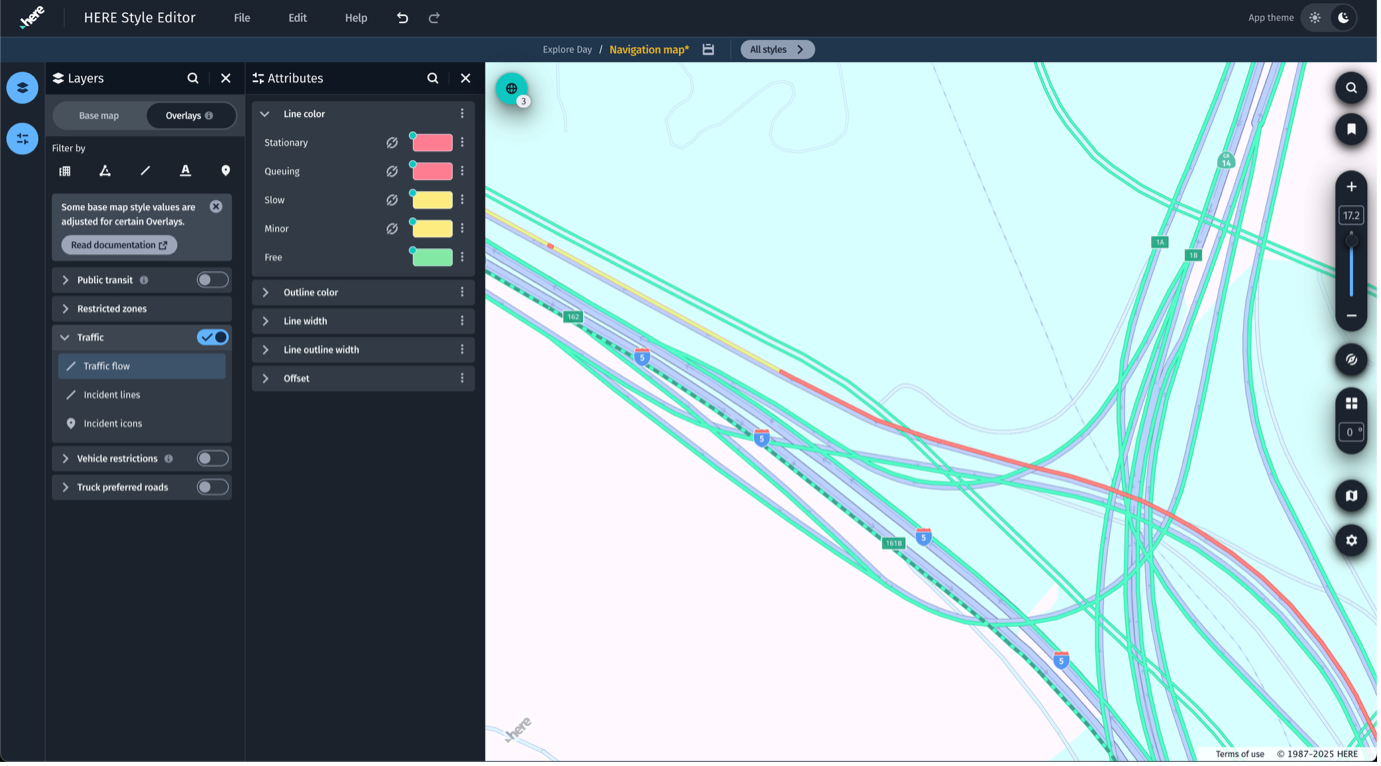Open Queuing color swatch
Image resolution: width=1381 pixels, height=766 pixels.
point(433,172)
